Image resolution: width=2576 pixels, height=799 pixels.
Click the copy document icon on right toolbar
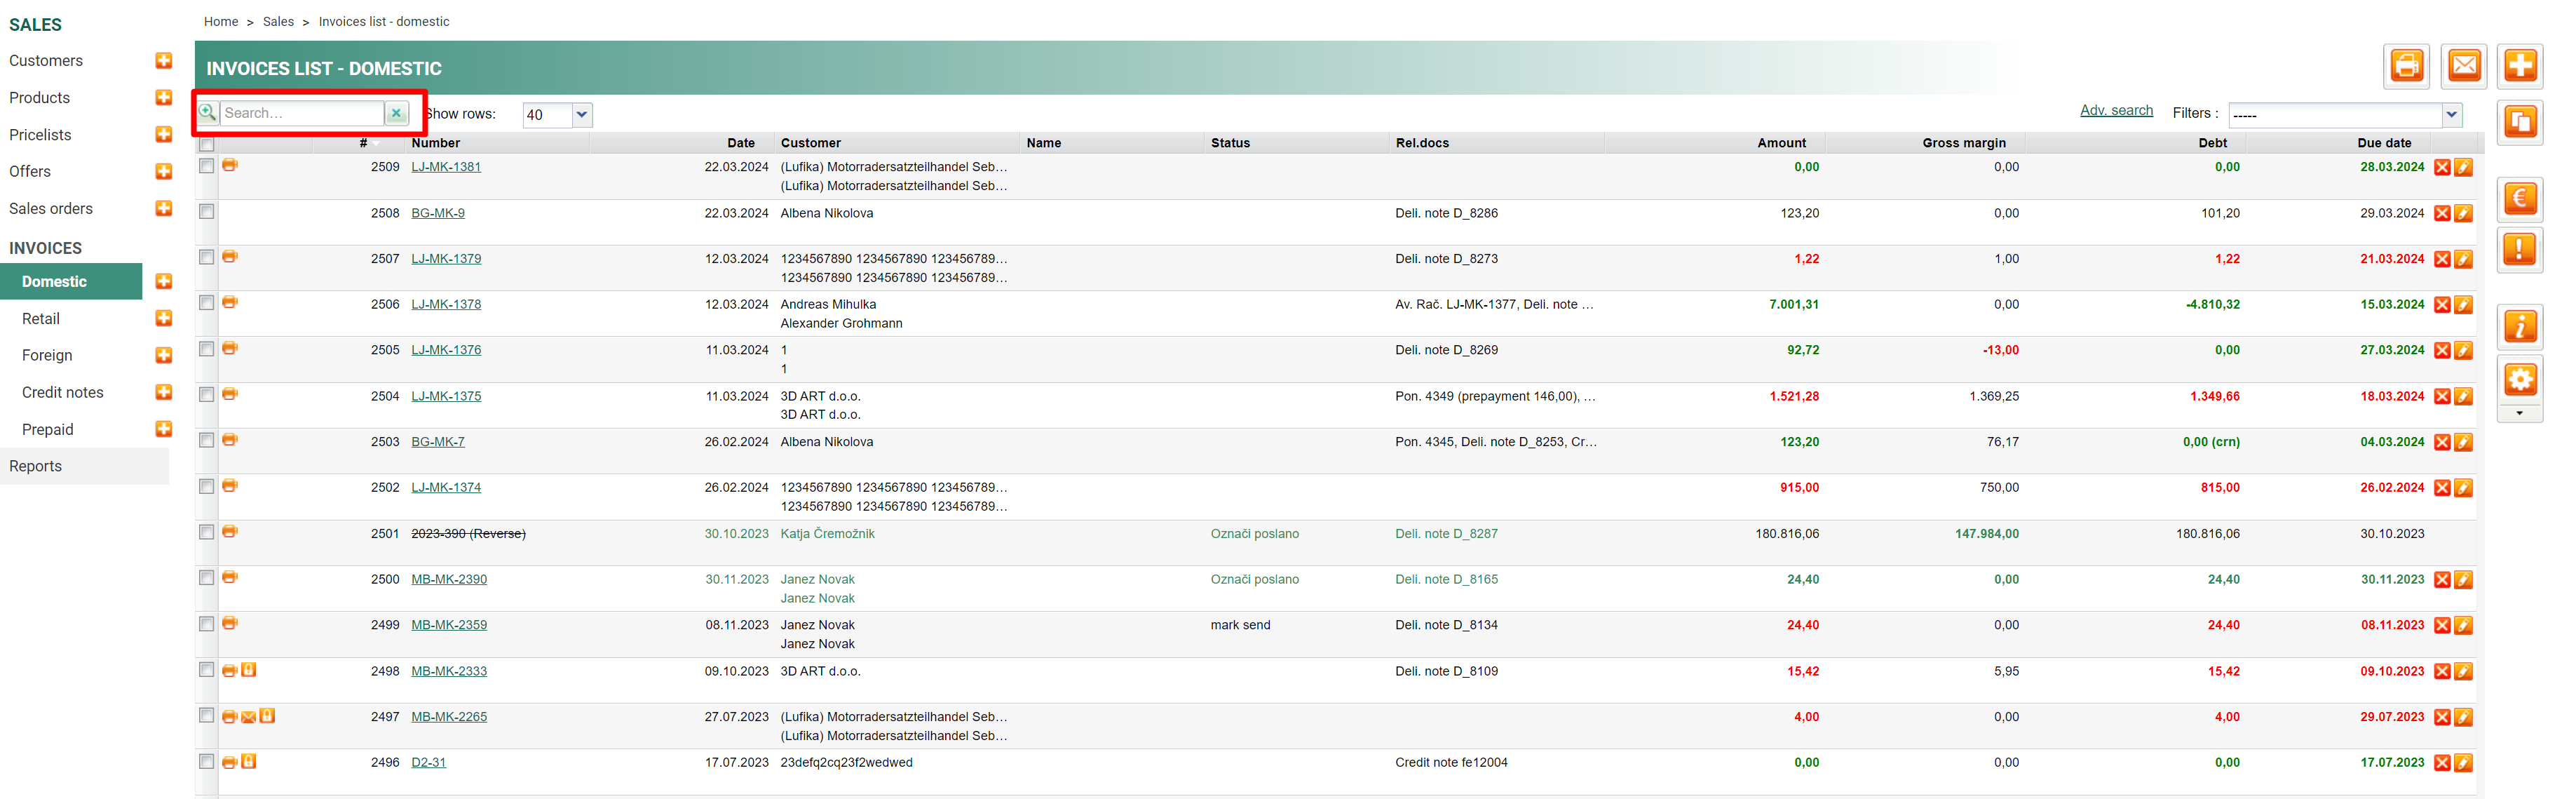pos(2520,123)
